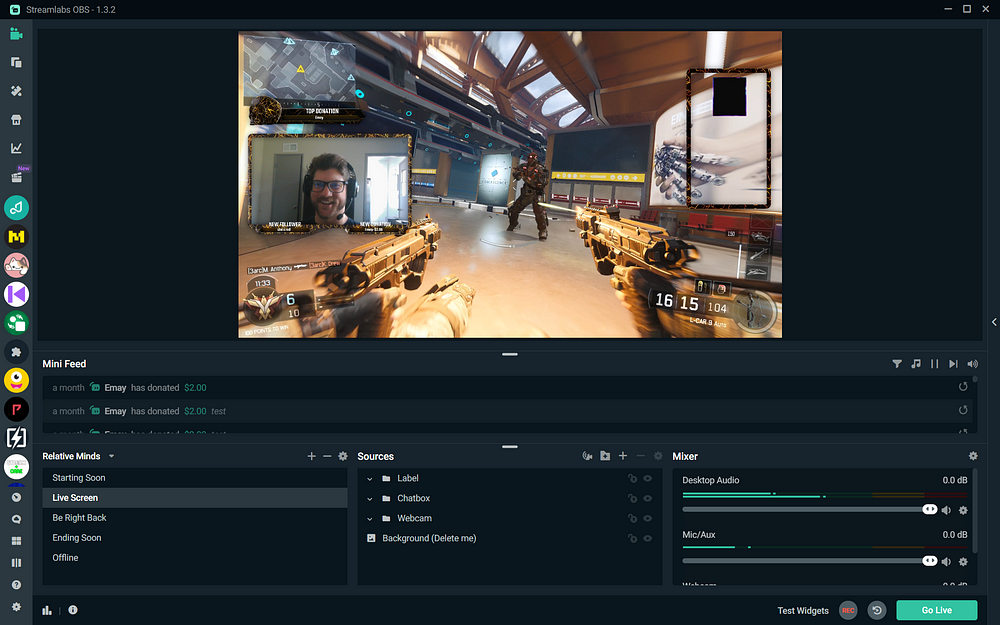Open the Themes wand icon in sidebar
This screenshot has width=1000, height=625.
pyautogui.click(x=16, y=91)
